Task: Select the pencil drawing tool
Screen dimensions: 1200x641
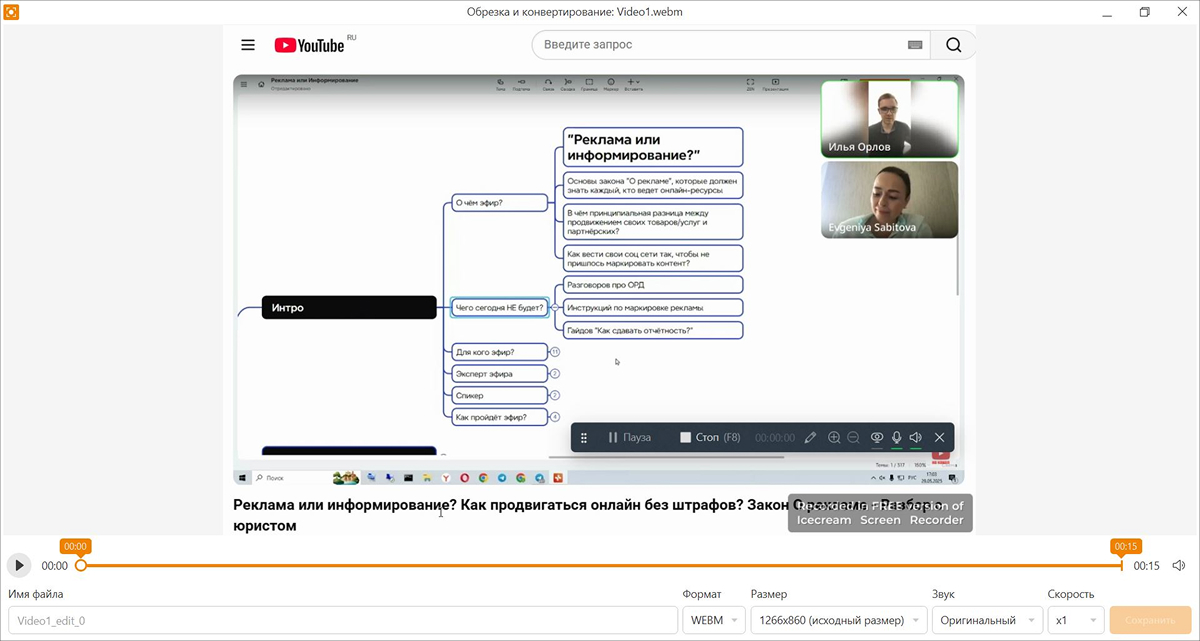Action: 810,438
